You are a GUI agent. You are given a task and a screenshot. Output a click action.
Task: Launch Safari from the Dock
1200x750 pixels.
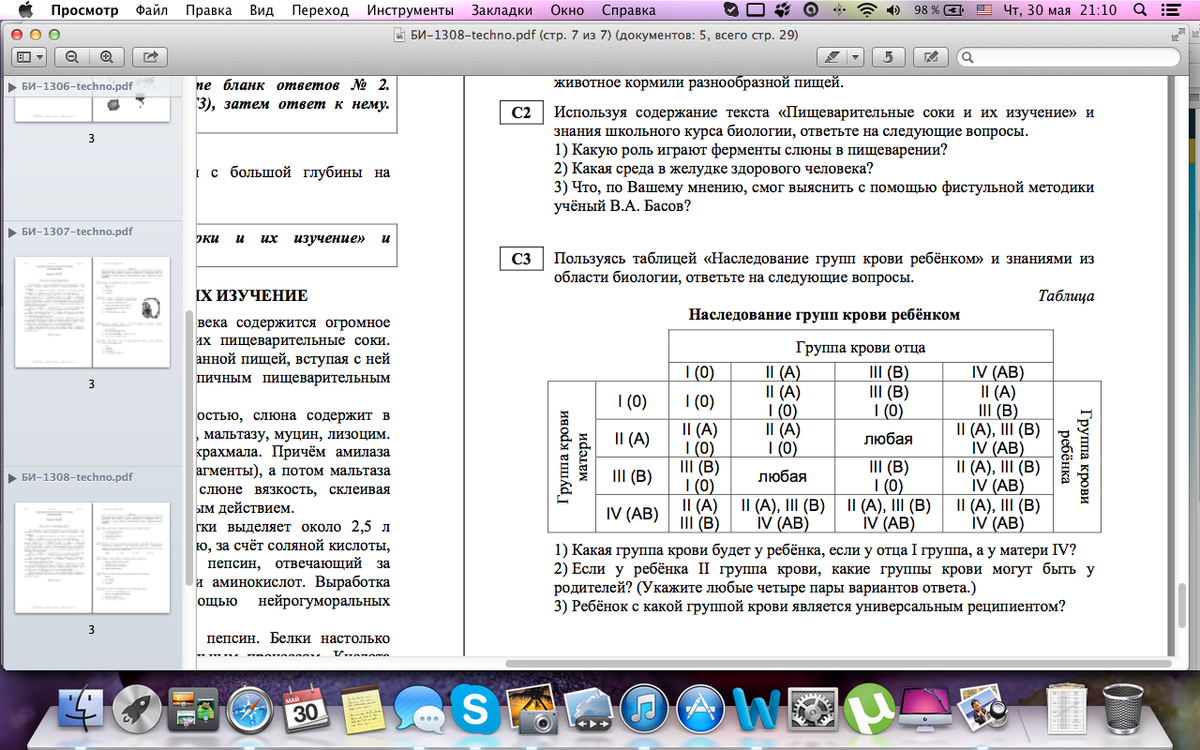248,709
